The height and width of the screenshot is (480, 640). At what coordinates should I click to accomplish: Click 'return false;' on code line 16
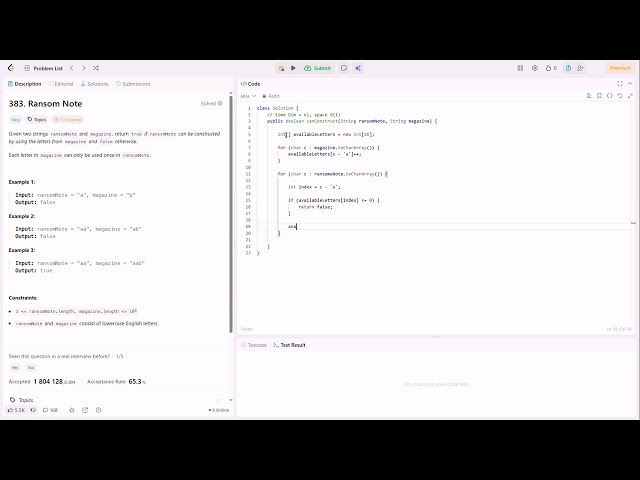(x=316, y=207)
